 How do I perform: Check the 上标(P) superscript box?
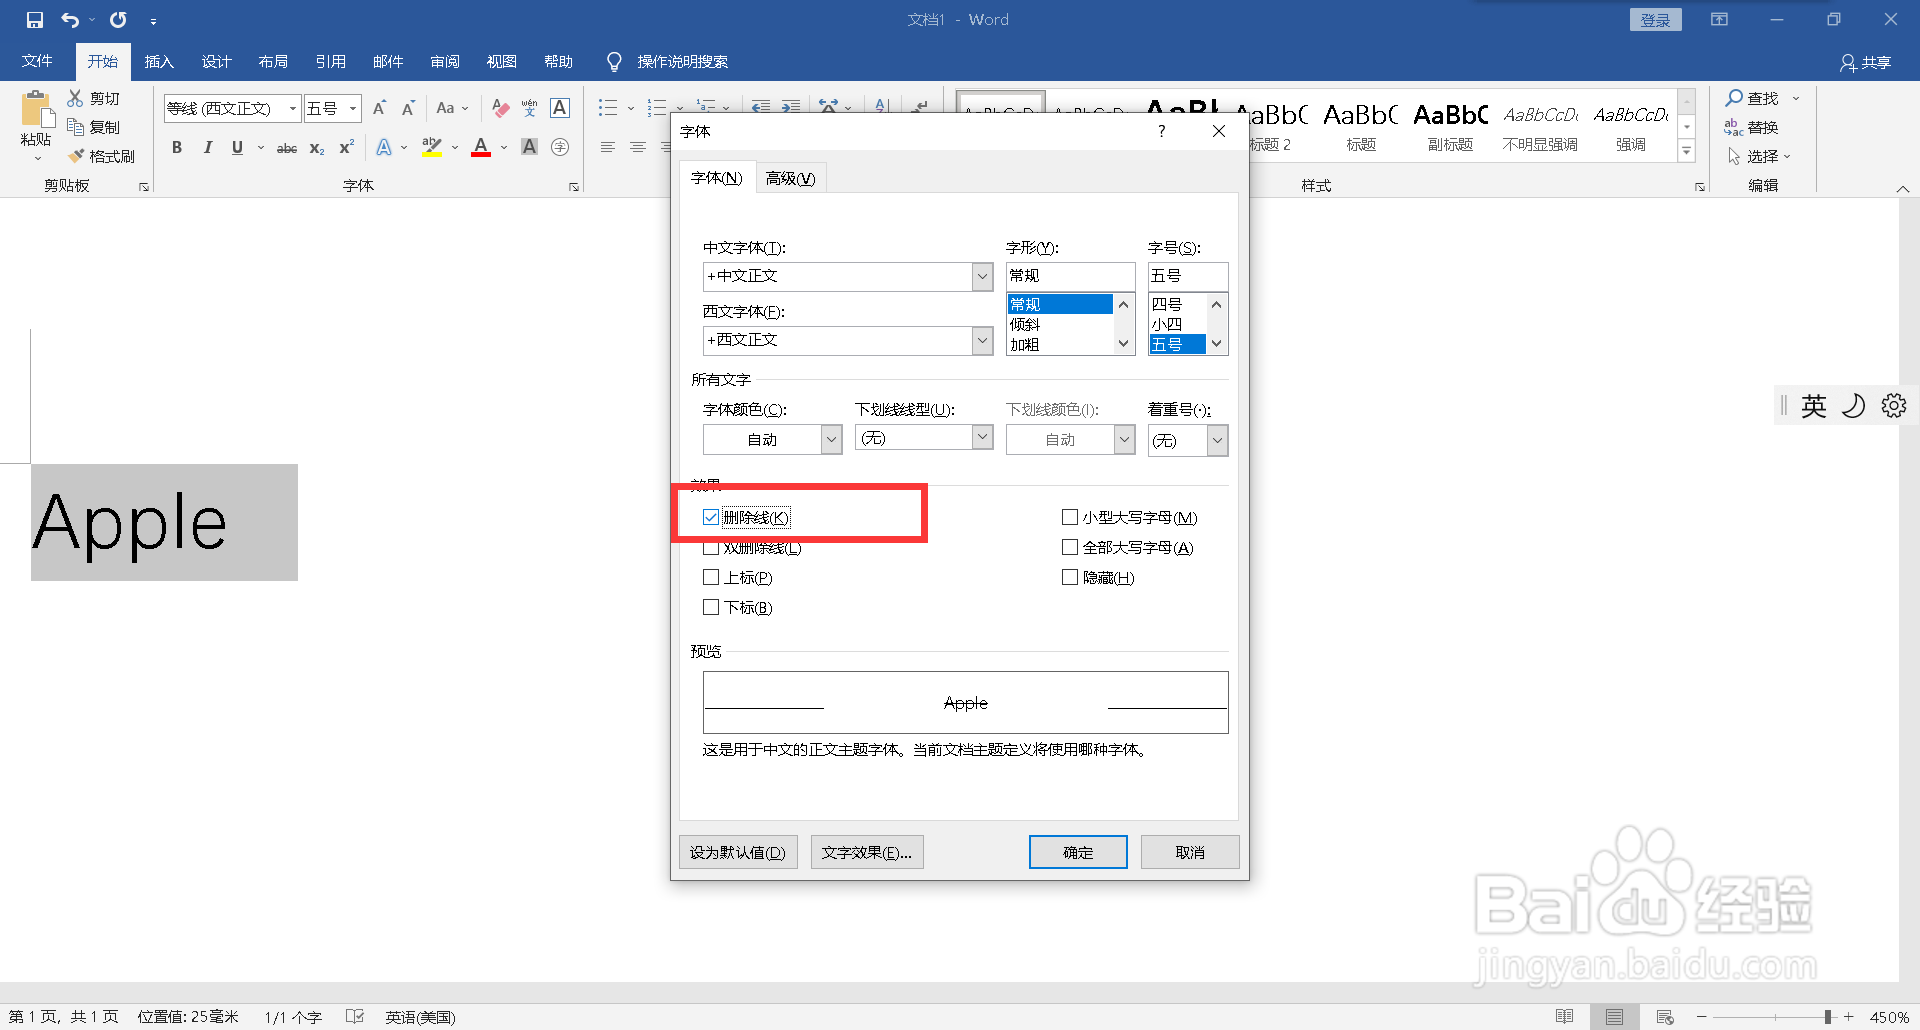click(x=711, y=577)
